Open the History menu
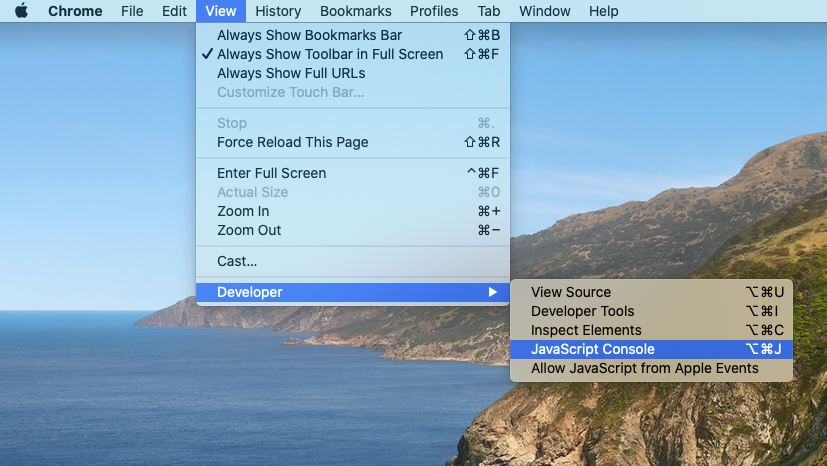827x466 pixels. tap(278, 11)
